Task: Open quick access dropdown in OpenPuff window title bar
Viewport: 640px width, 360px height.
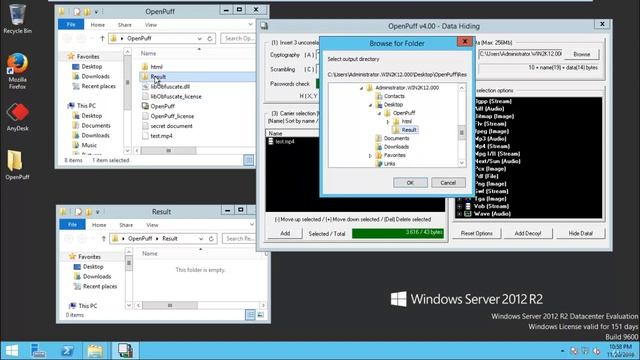Action: point(96,12)
